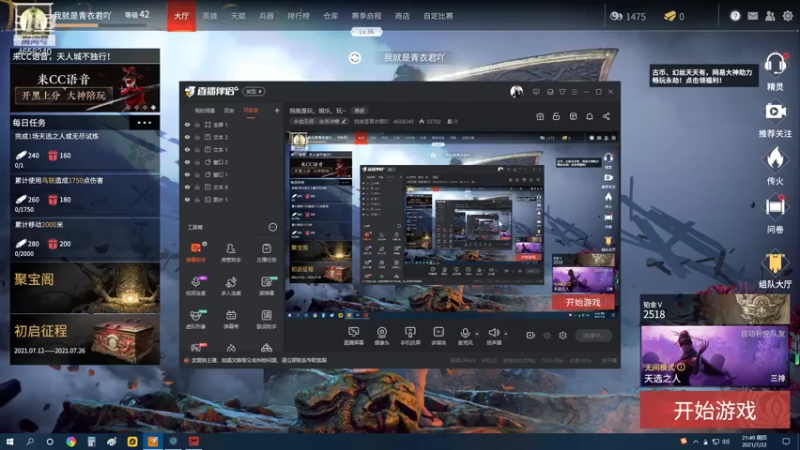Click the share icon in streaming window
800x450 pixels.
[x=606, y=116]
